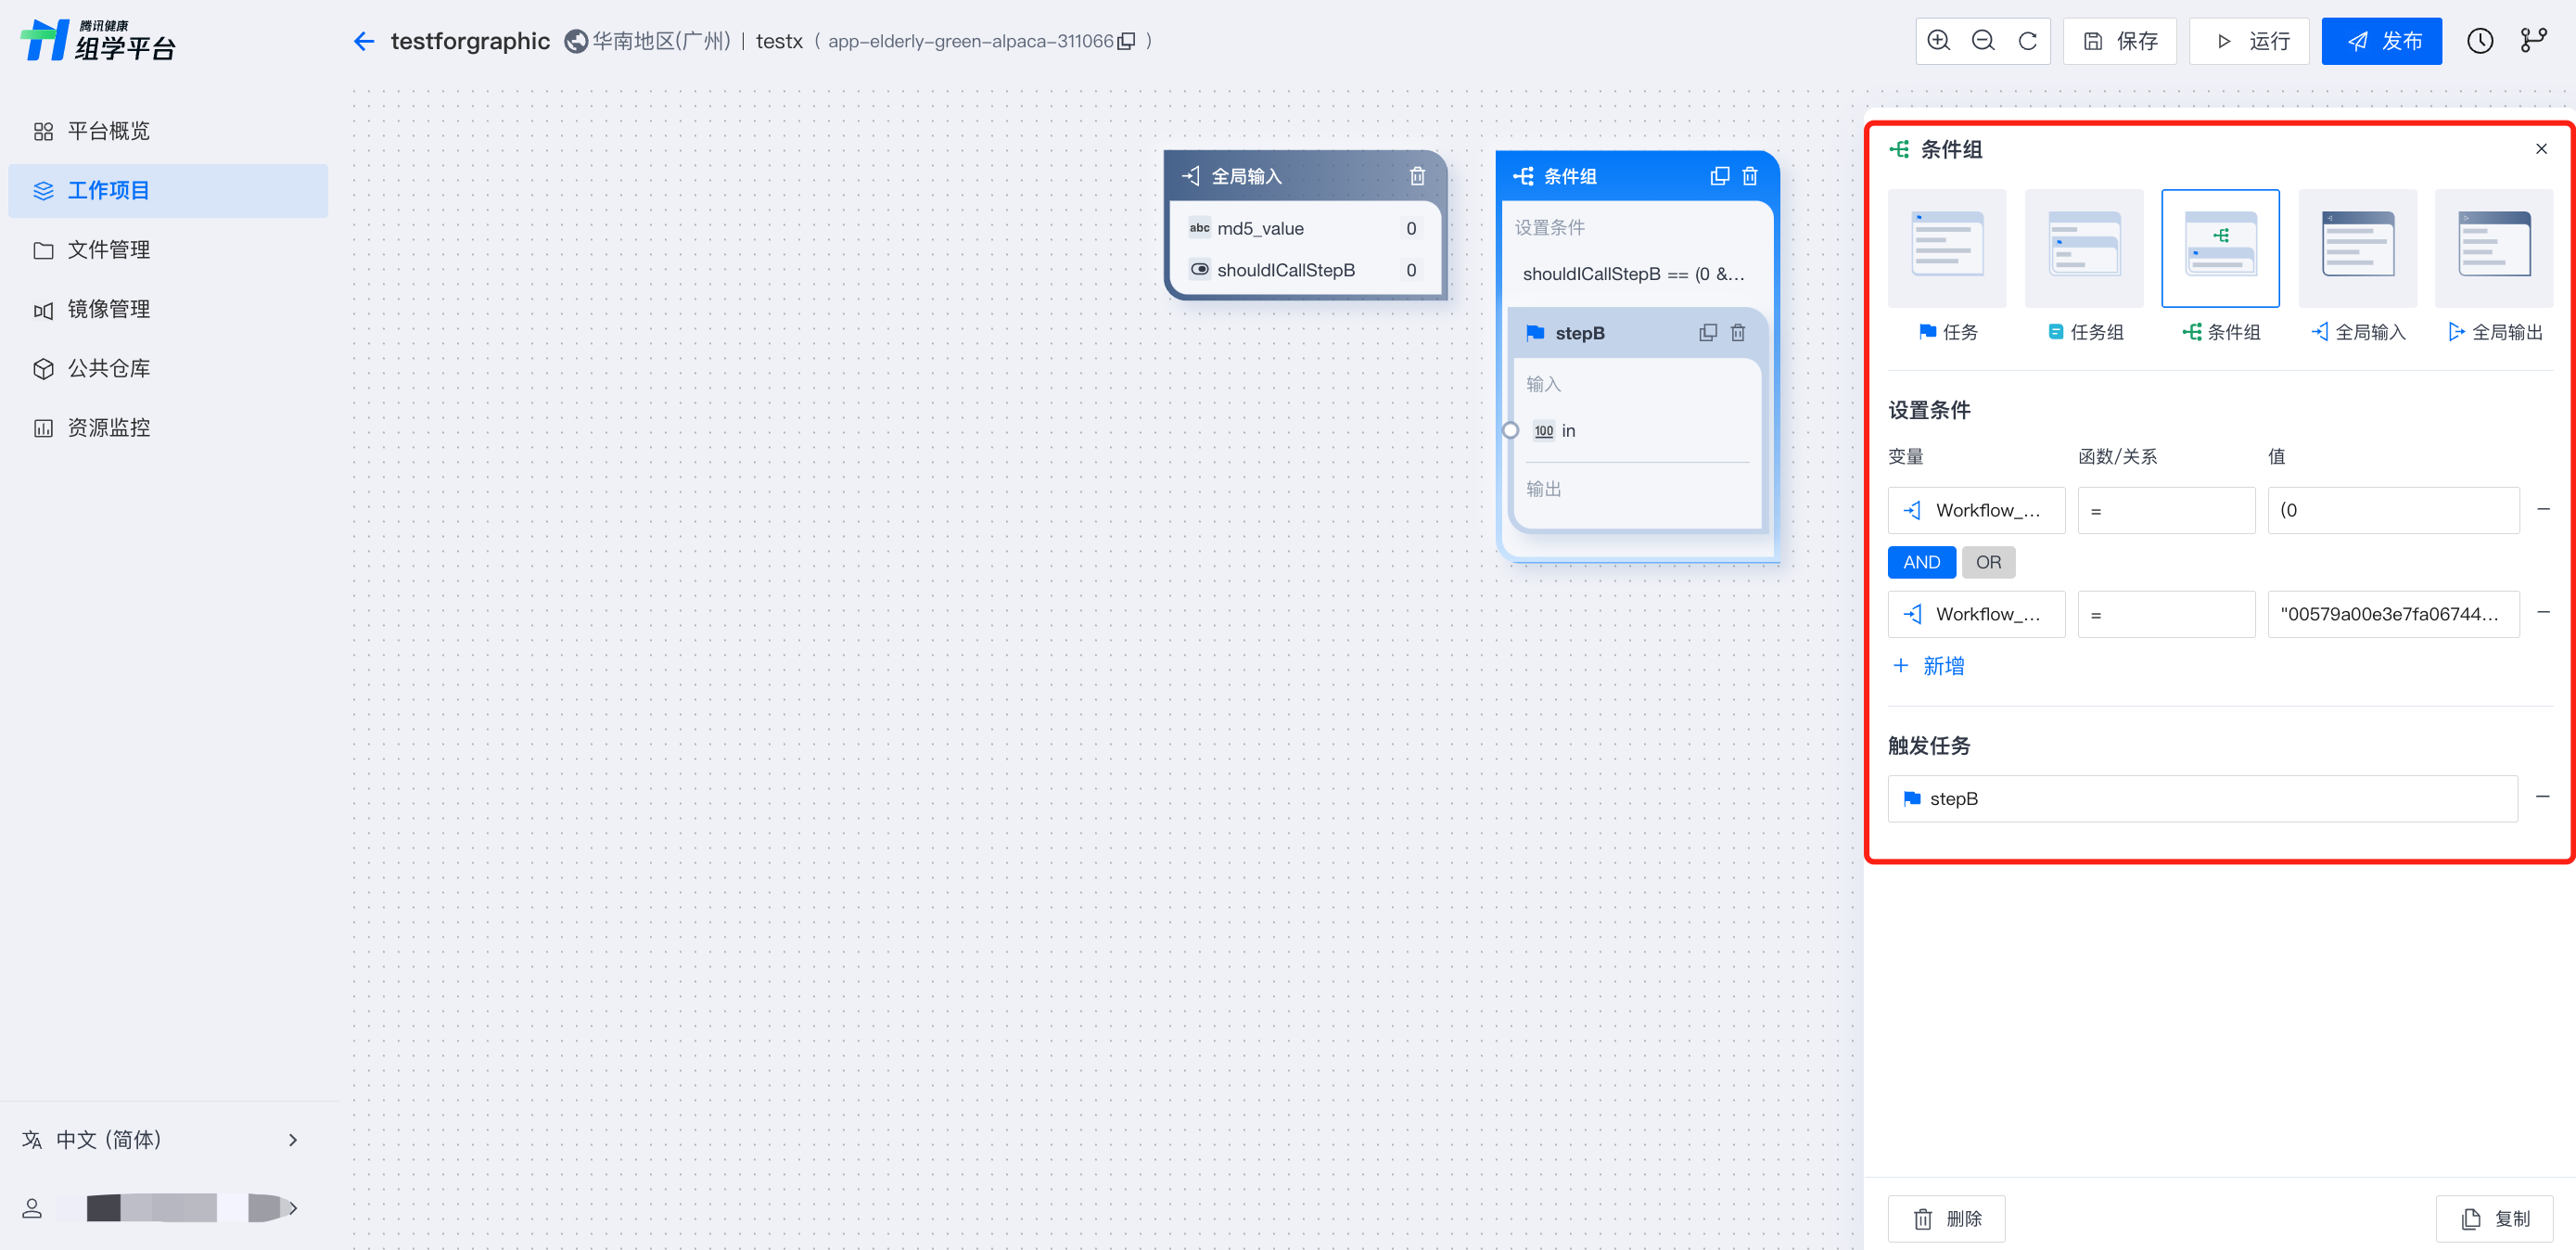The image size is (2576, 1250).
Task: Open version history clock icon
Action: pos(2479,41)
